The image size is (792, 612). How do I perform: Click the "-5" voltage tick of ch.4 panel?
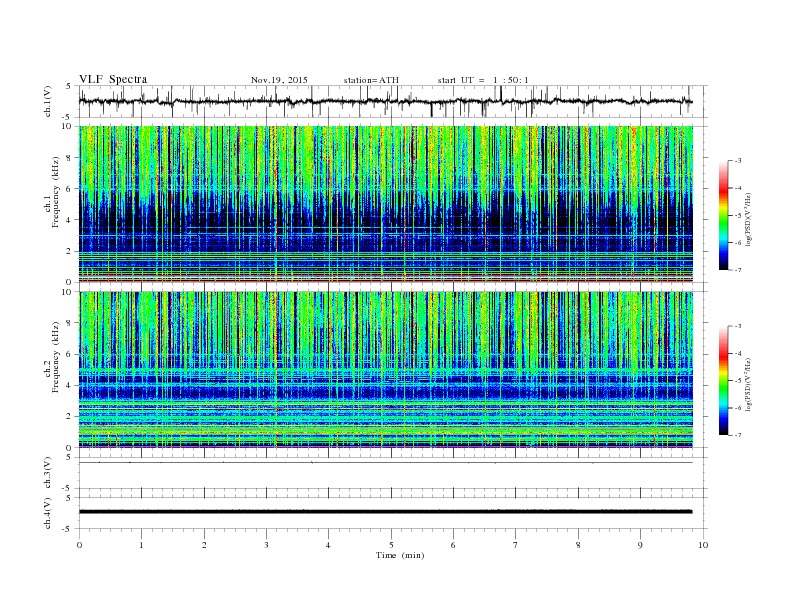click(x=67, y=529)
